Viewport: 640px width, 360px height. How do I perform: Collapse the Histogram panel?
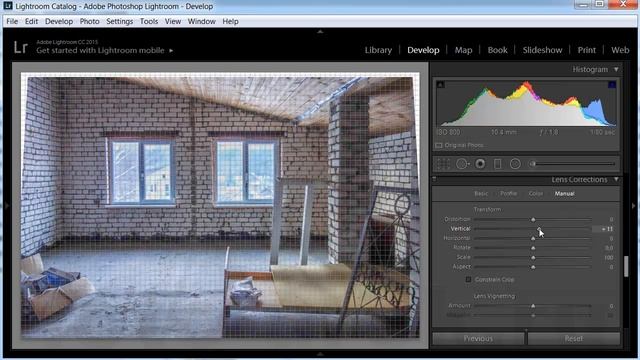pyautogui.click(x=616, y=69)
